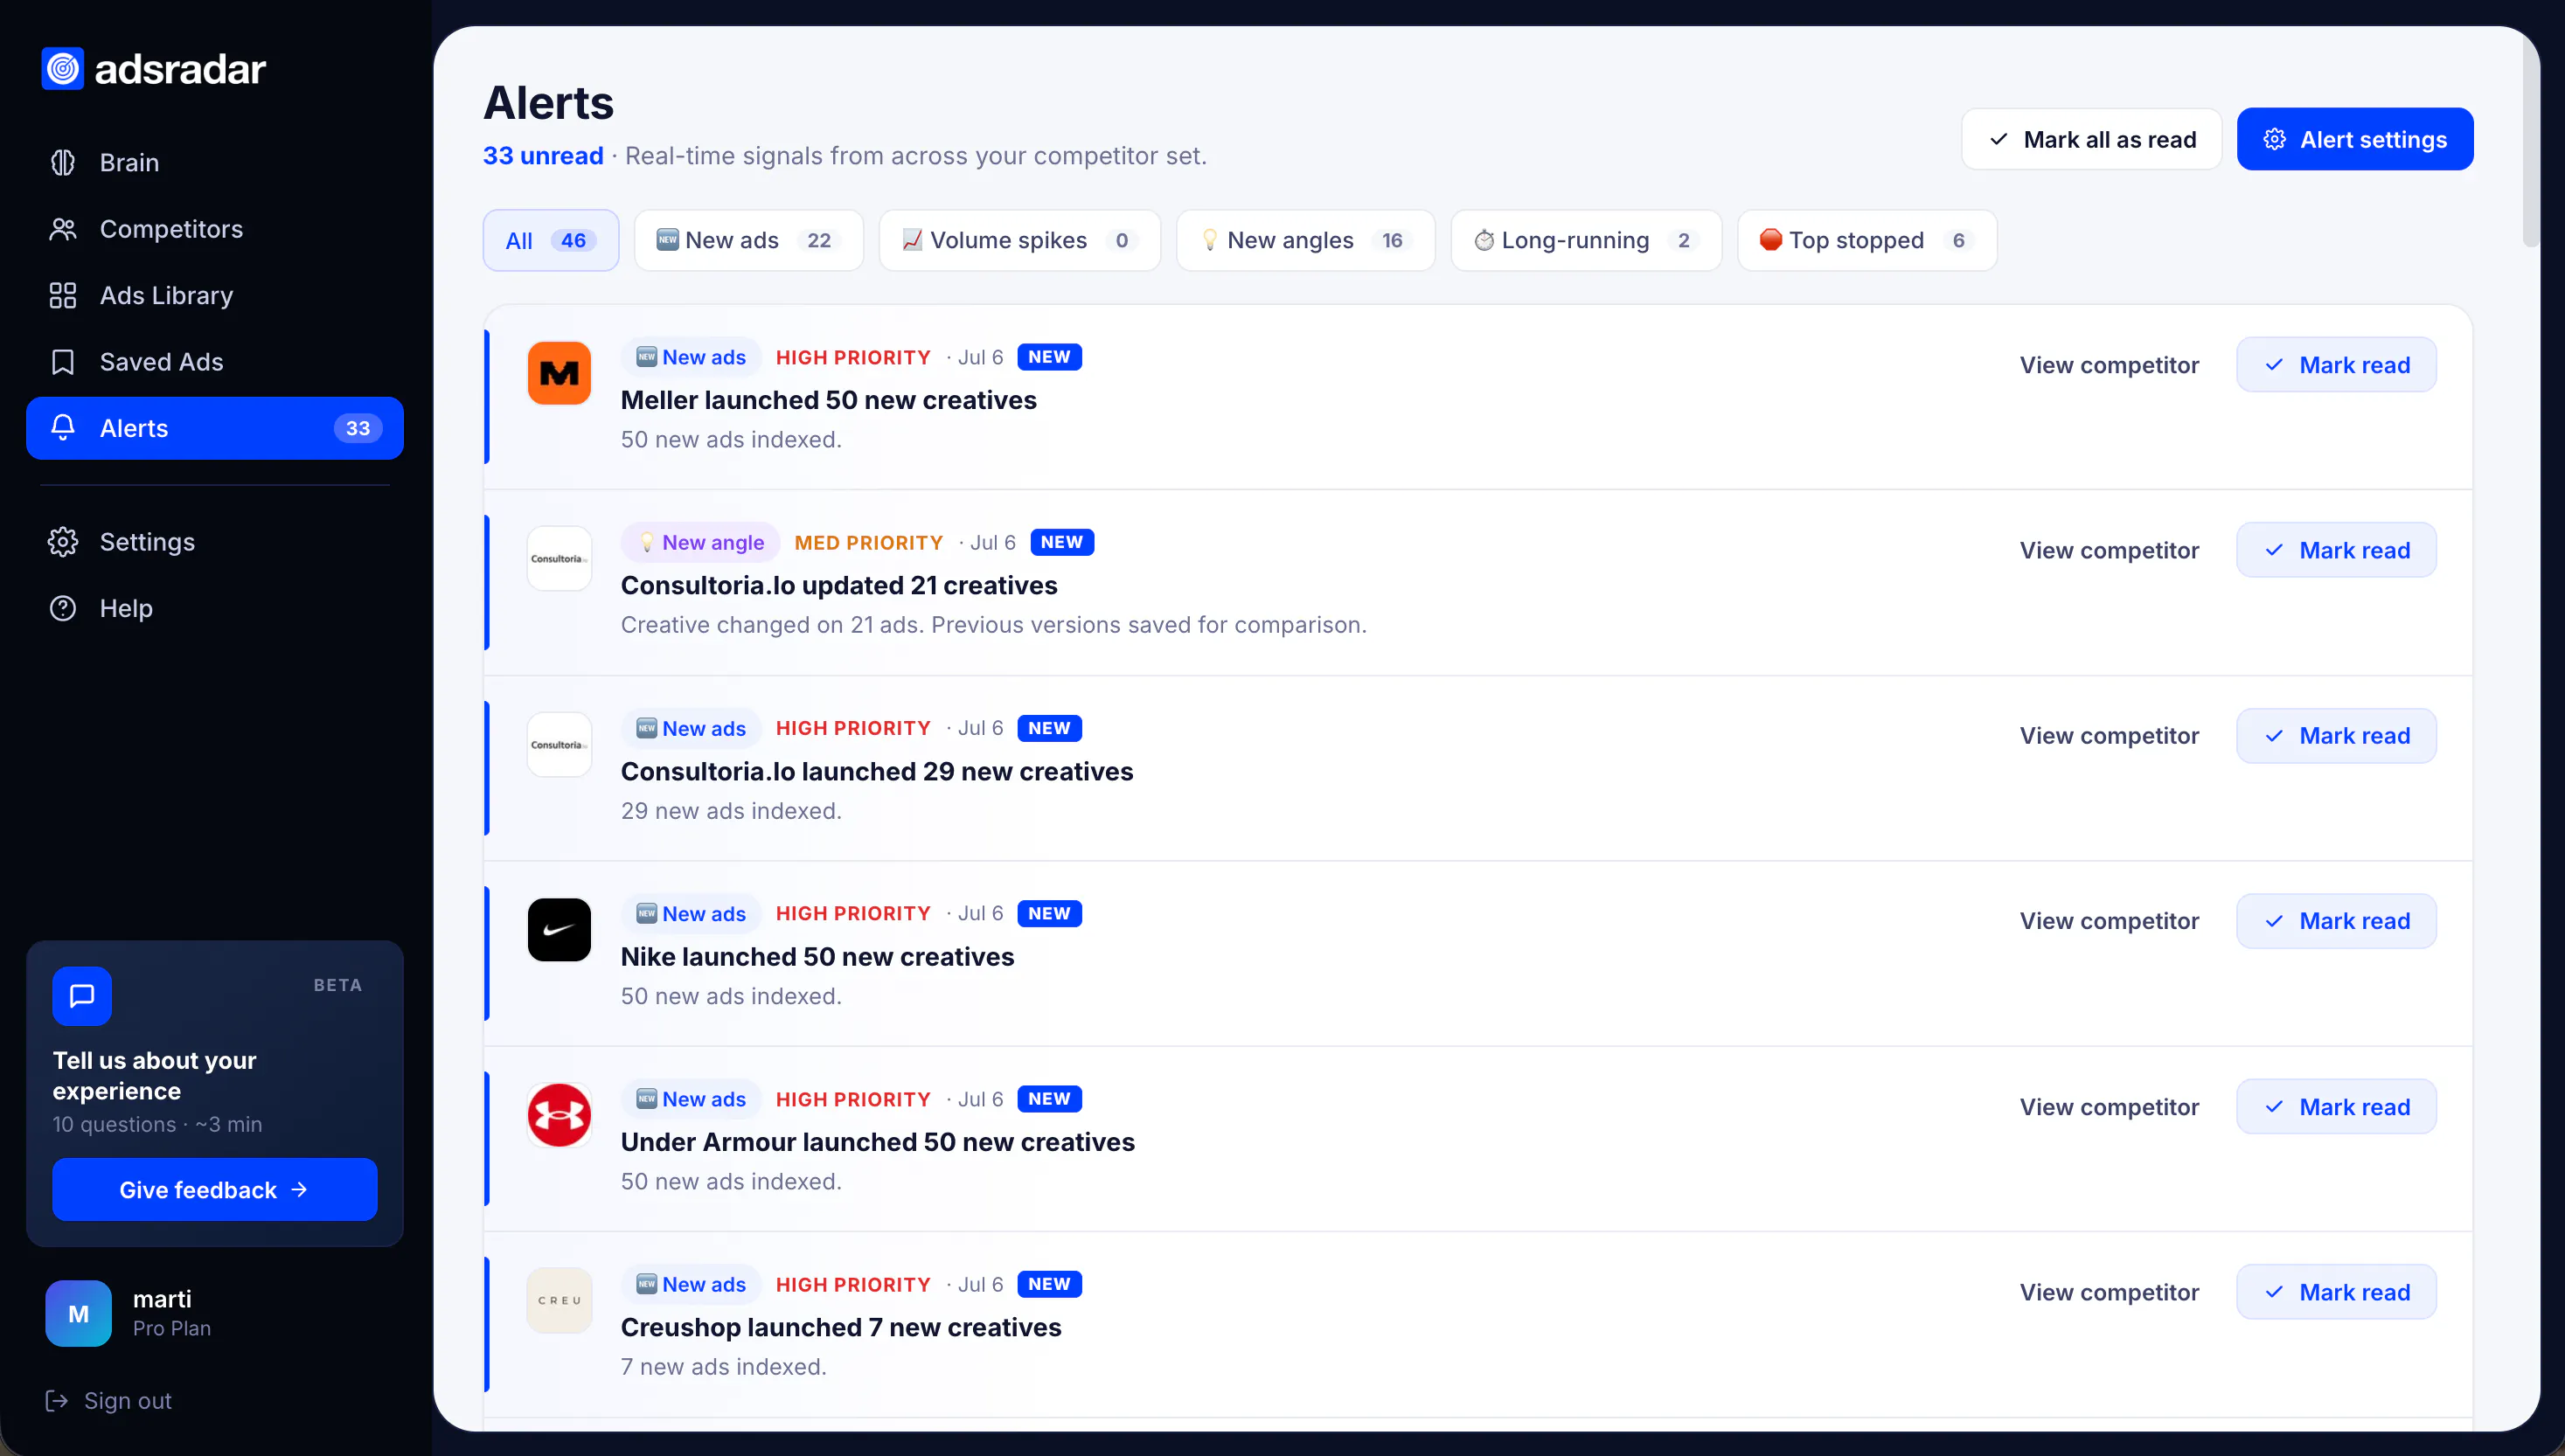Open 'Consultoria.lo launched 29 new creatives'

coord(877,771)
